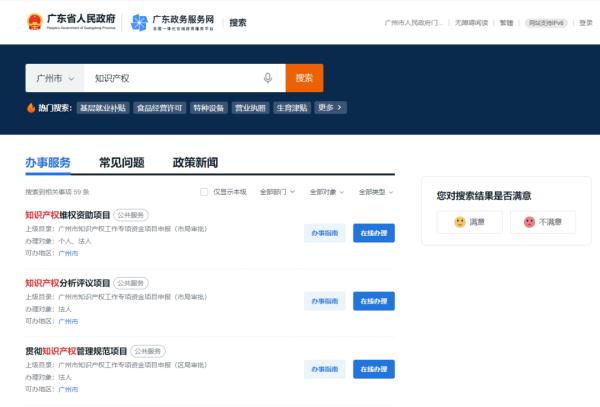This screenshot has height=407, width=600.
Task: Click the 公共服务 tag on 知识产权分析评议项目
Action: point(131,283)
